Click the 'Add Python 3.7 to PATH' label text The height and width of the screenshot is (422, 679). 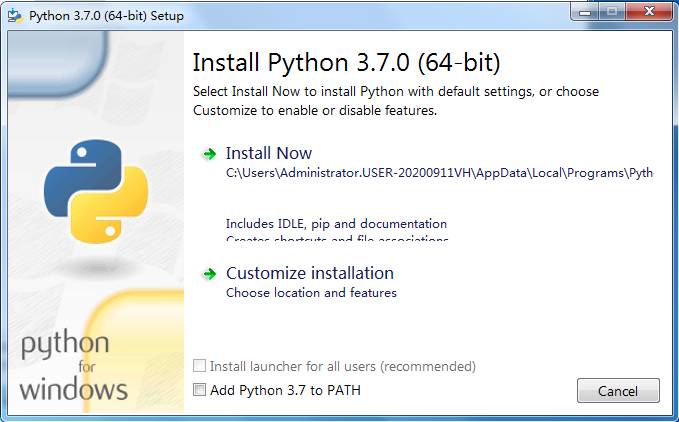click(x=285, y=390)
